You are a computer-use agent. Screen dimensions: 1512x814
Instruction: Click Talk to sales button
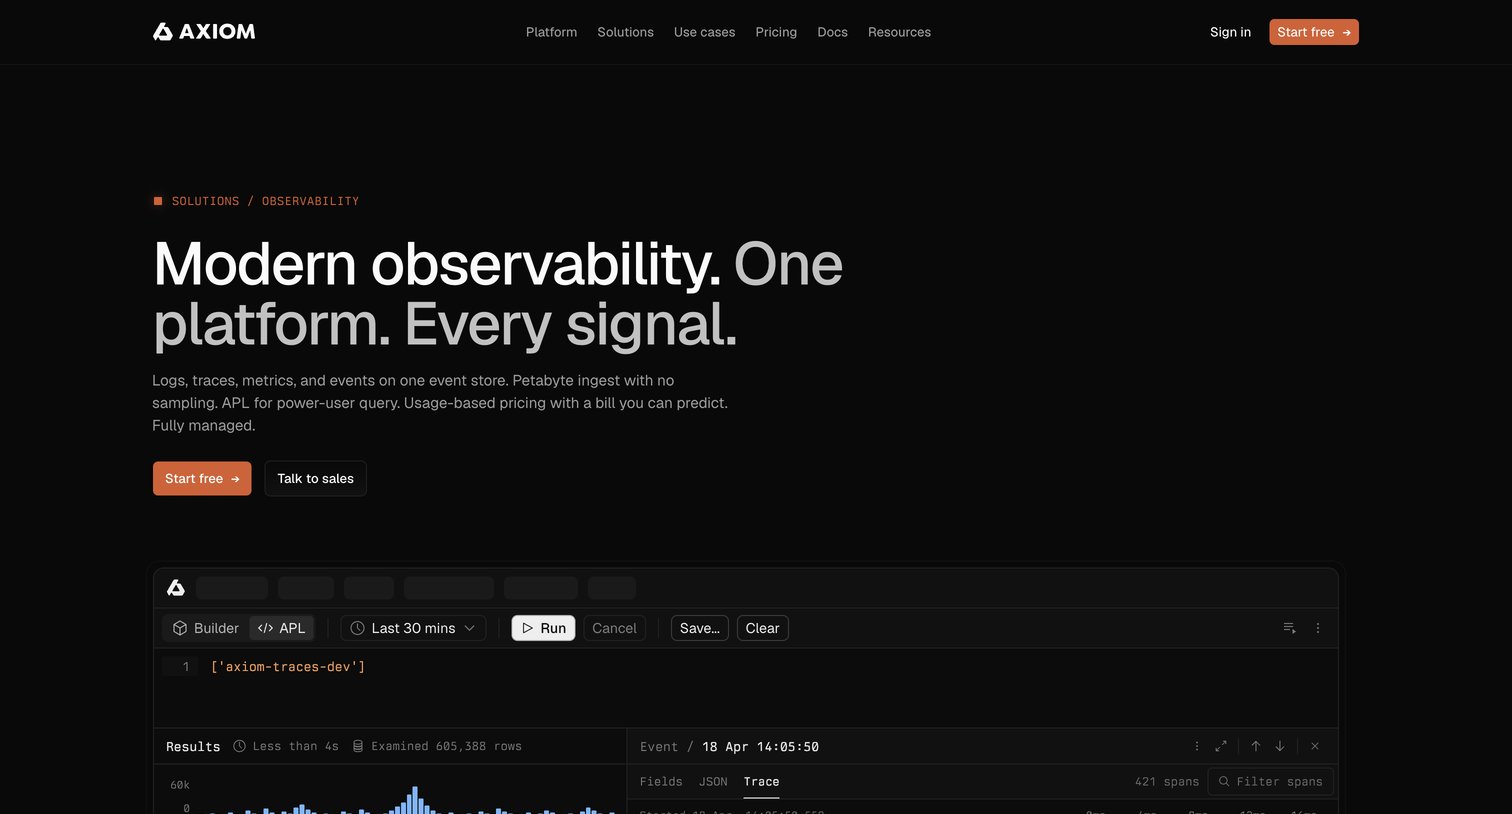(315, 478)
